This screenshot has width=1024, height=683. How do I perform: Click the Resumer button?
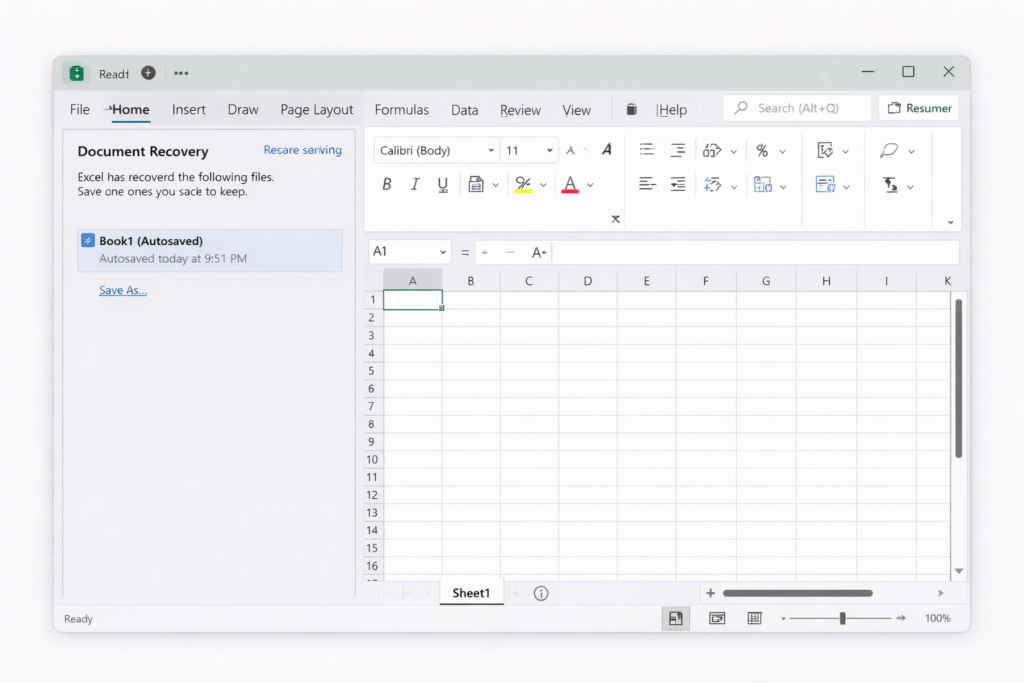pyautogui.click(x=919, y=108)
